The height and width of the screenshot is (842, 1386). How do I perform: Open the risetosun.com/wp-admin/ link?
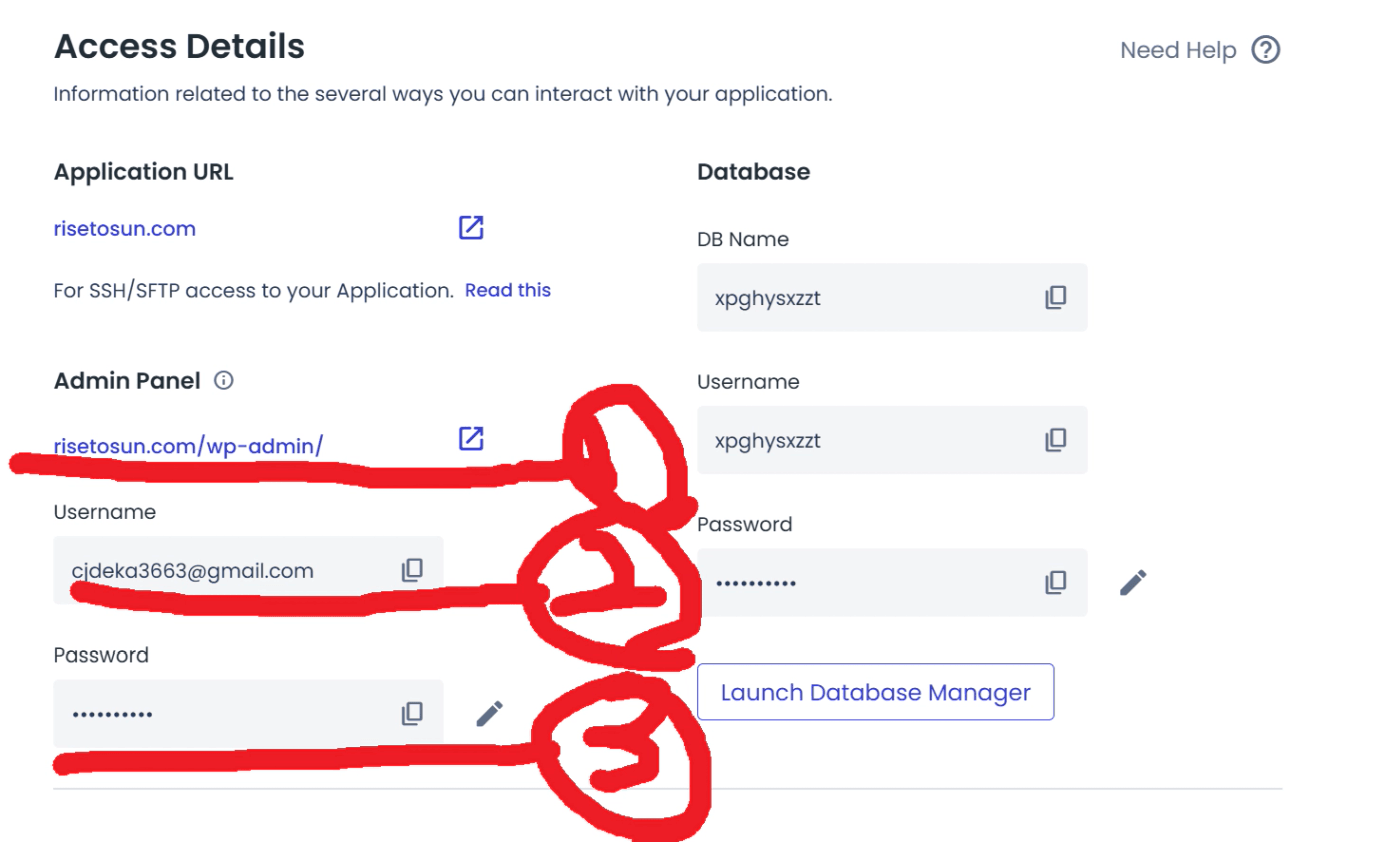(188, 446)
